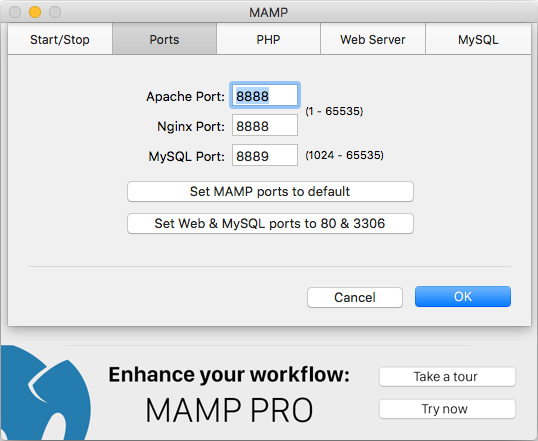Select the MySQL Port text box
This screenshot has width=538, height=441.
pos(265,155)
